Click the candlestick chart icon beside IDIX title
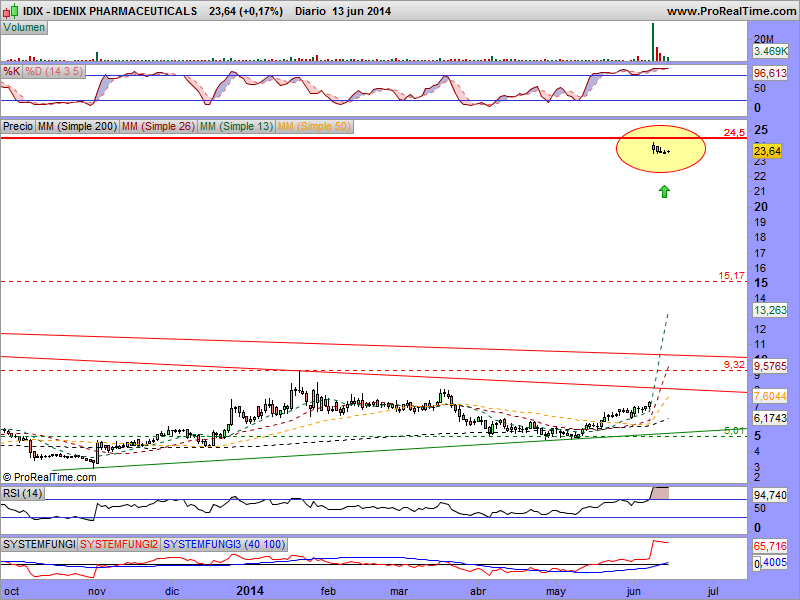800x600 pixels. [11, 11]
